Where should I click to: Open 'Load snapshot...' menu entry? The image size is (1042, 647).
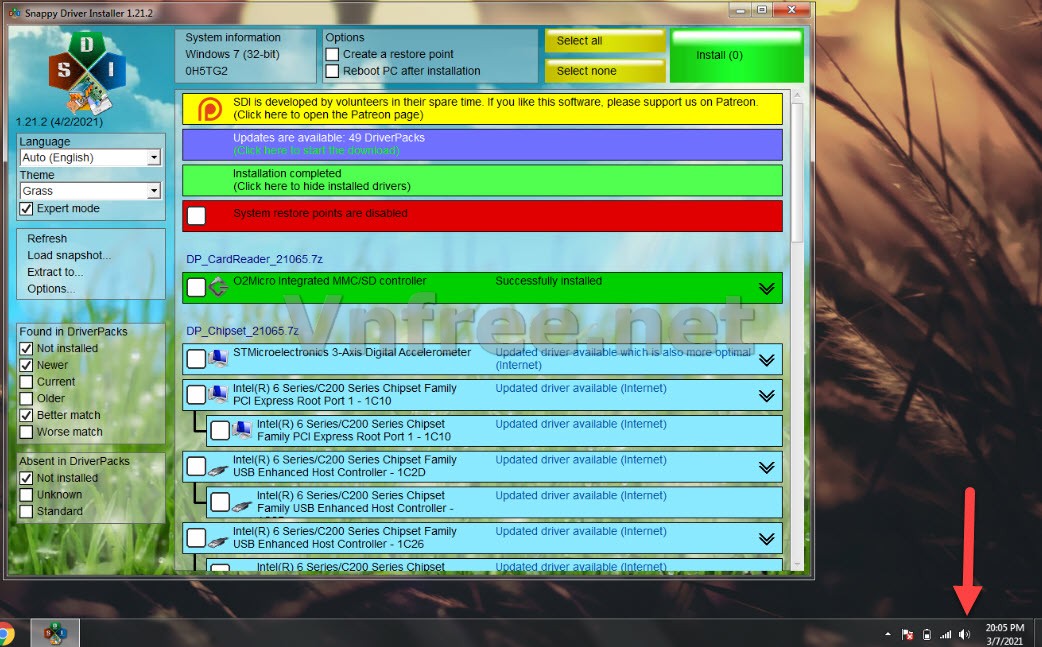tap(69, 255)
